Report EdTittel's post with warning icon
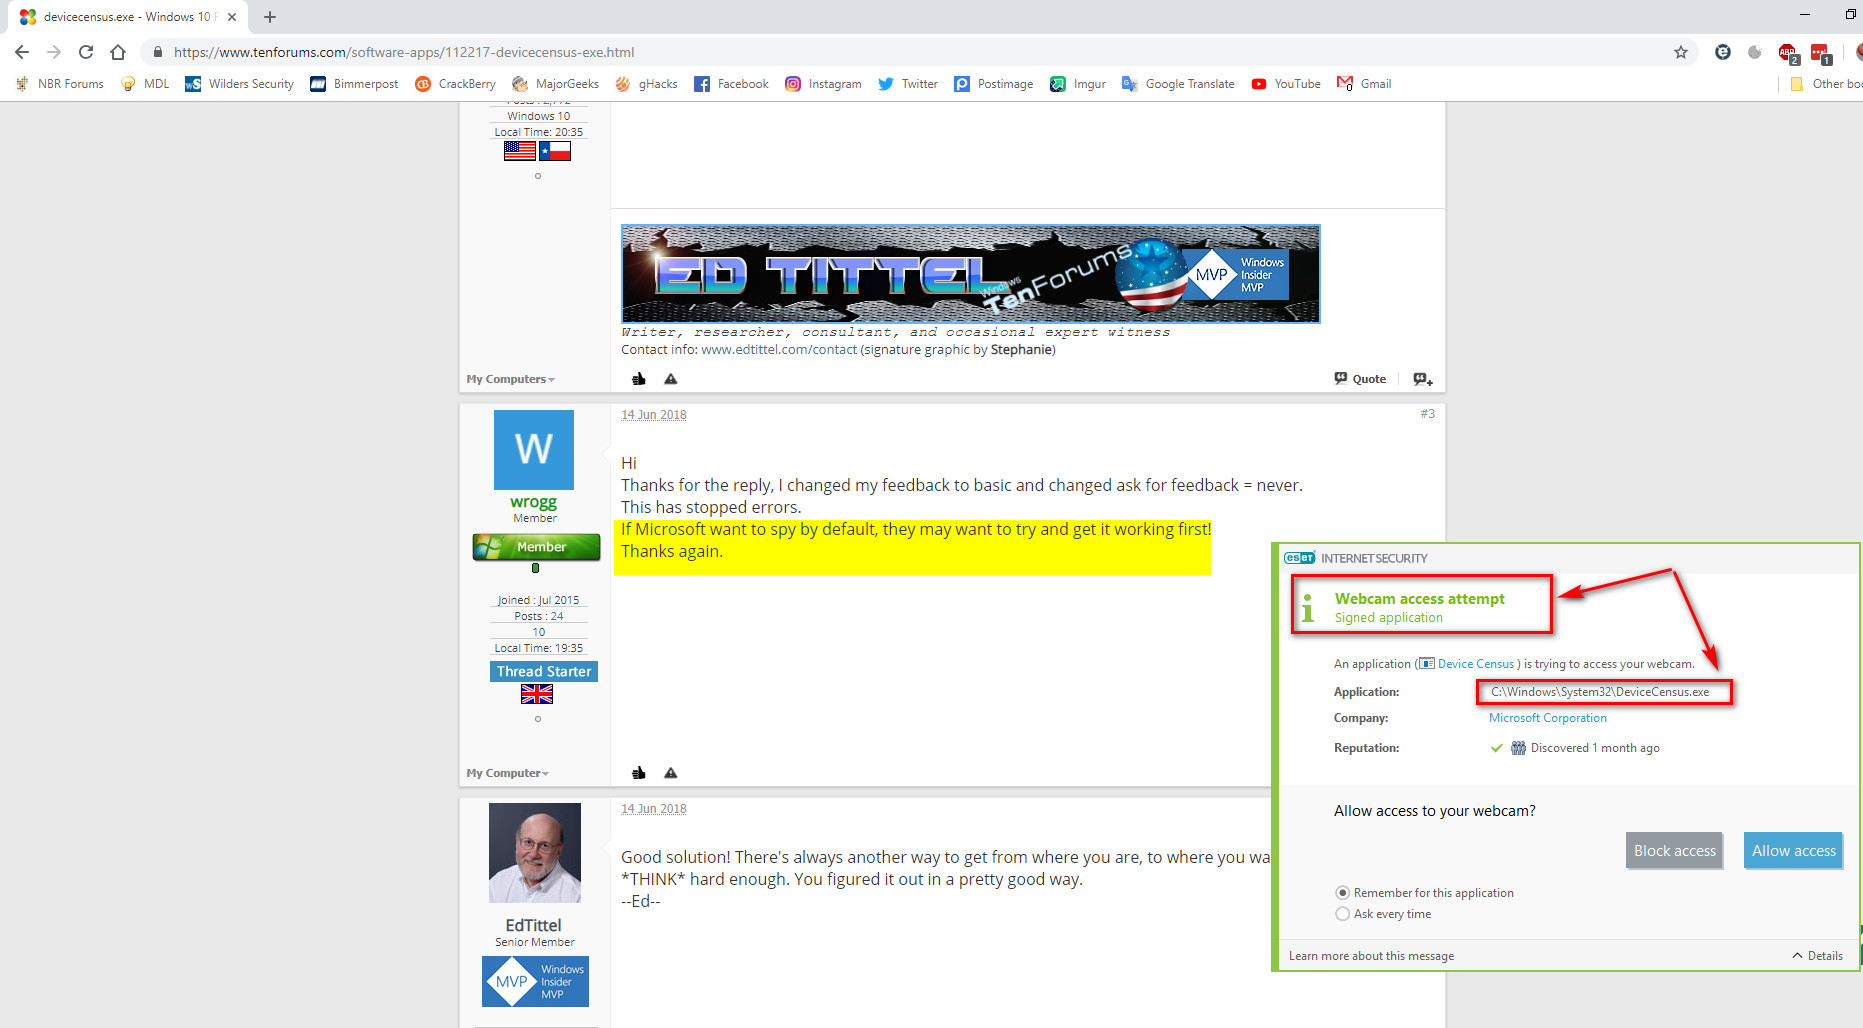Screen dimensions: 1863x1028 pos(671,379)
